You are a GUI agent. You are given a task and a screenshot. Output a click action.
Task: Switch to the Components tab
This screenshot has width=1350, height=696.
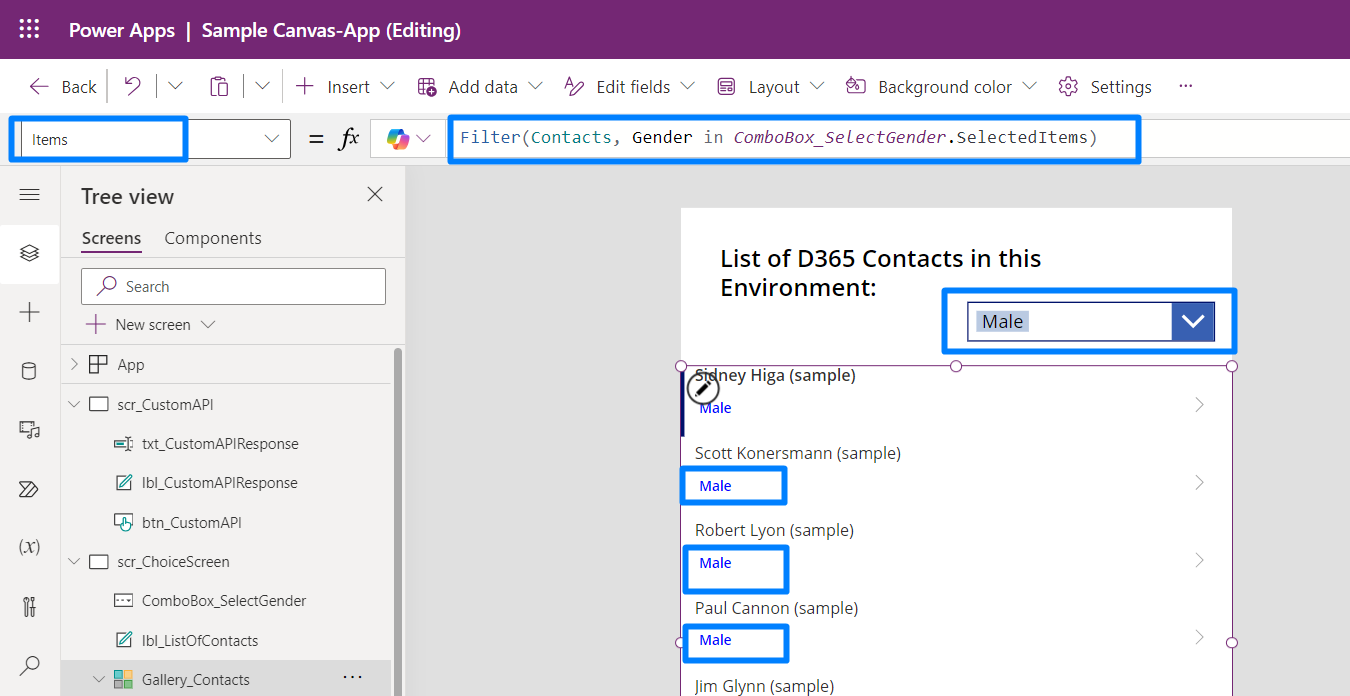coord(212,238)
